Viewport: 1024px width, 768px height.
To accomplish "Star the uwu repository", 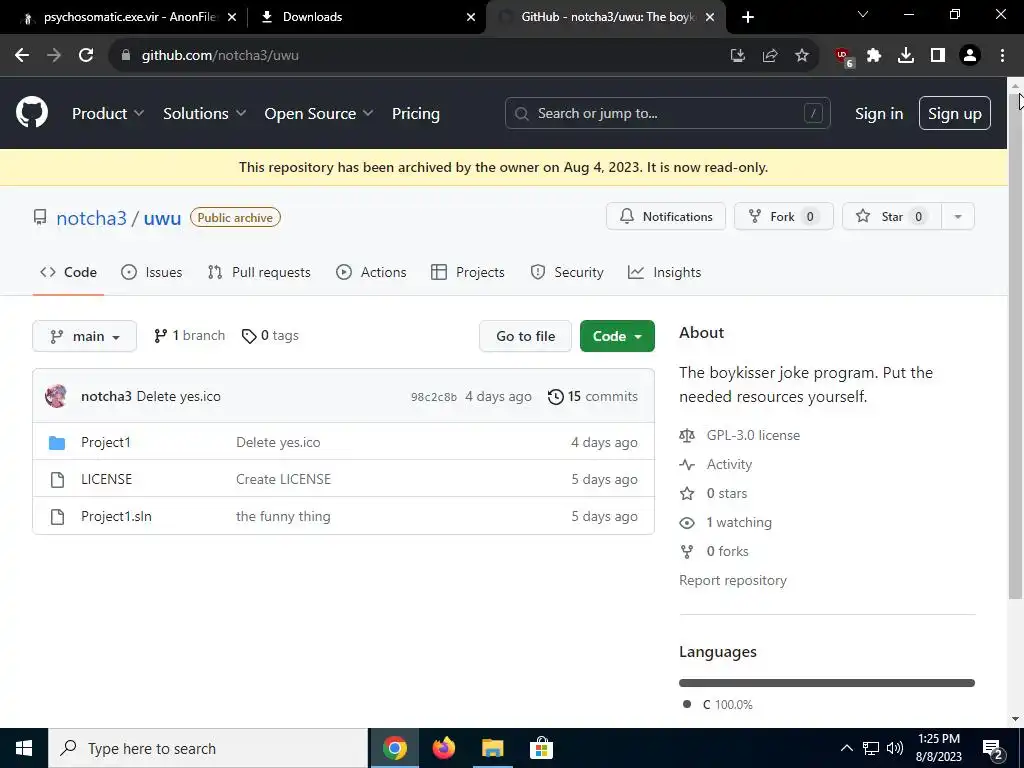I will coord(892,216).
